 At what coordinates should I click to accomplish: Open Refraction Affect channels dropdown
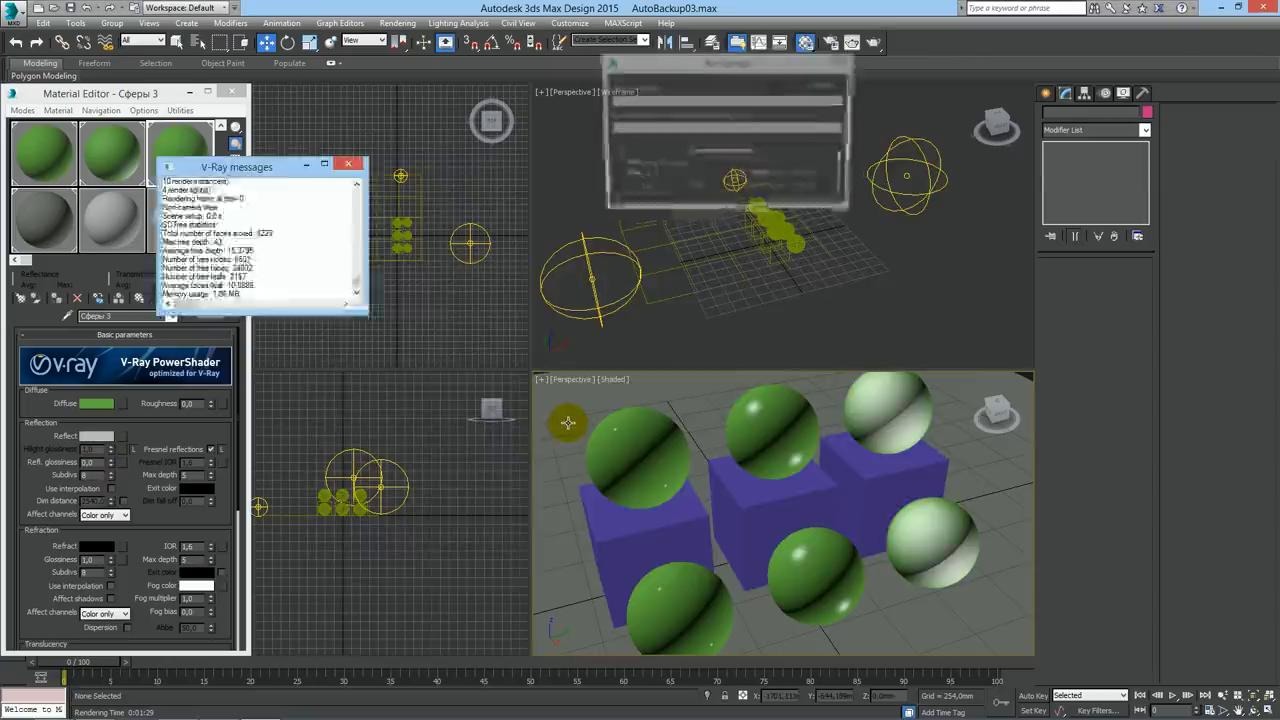point(105,613)
